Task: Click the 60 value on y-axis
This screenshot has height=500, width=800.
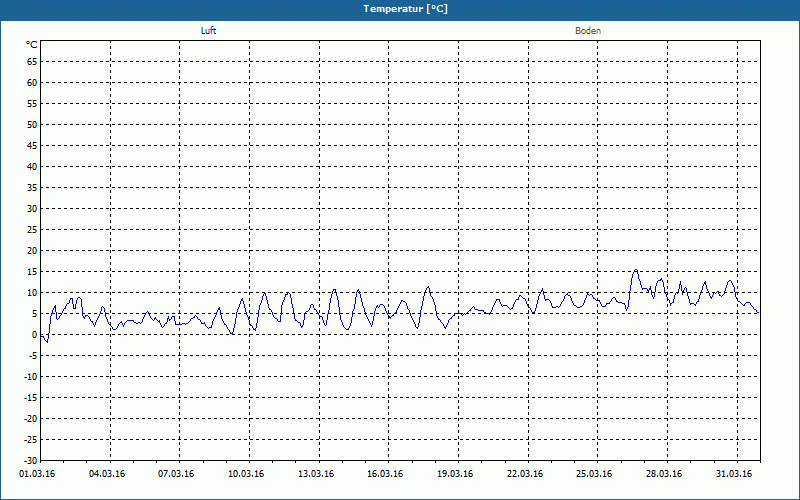Action: 32,83
